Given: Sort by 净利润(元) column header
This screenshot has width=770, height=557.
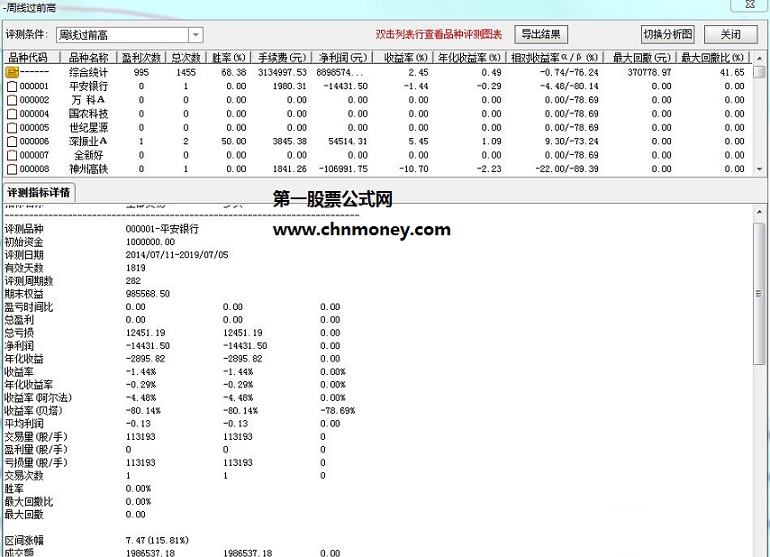Looking at the screenshot, I should coord(342,57).
